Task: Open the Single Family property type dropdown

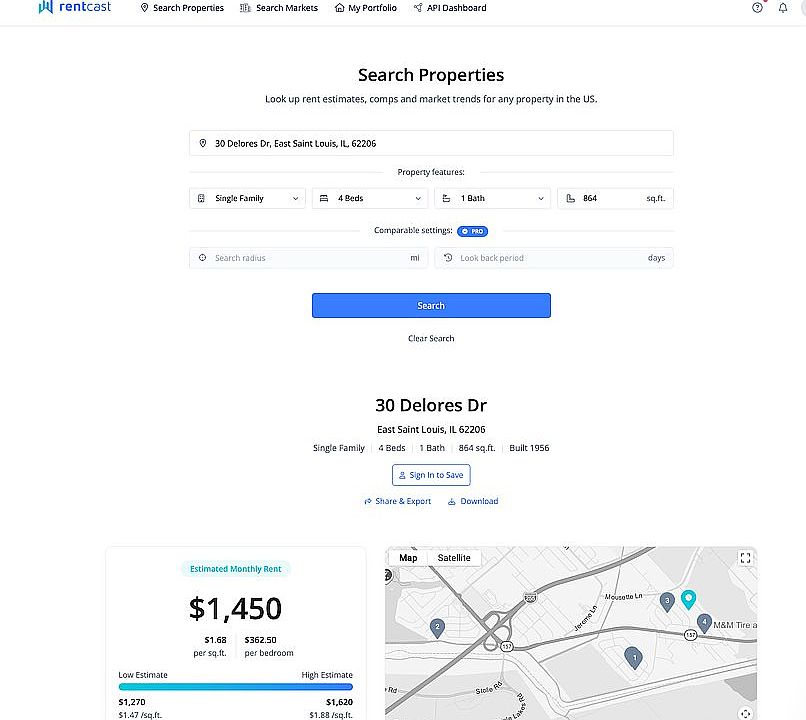Action: (x=247, y=198)
